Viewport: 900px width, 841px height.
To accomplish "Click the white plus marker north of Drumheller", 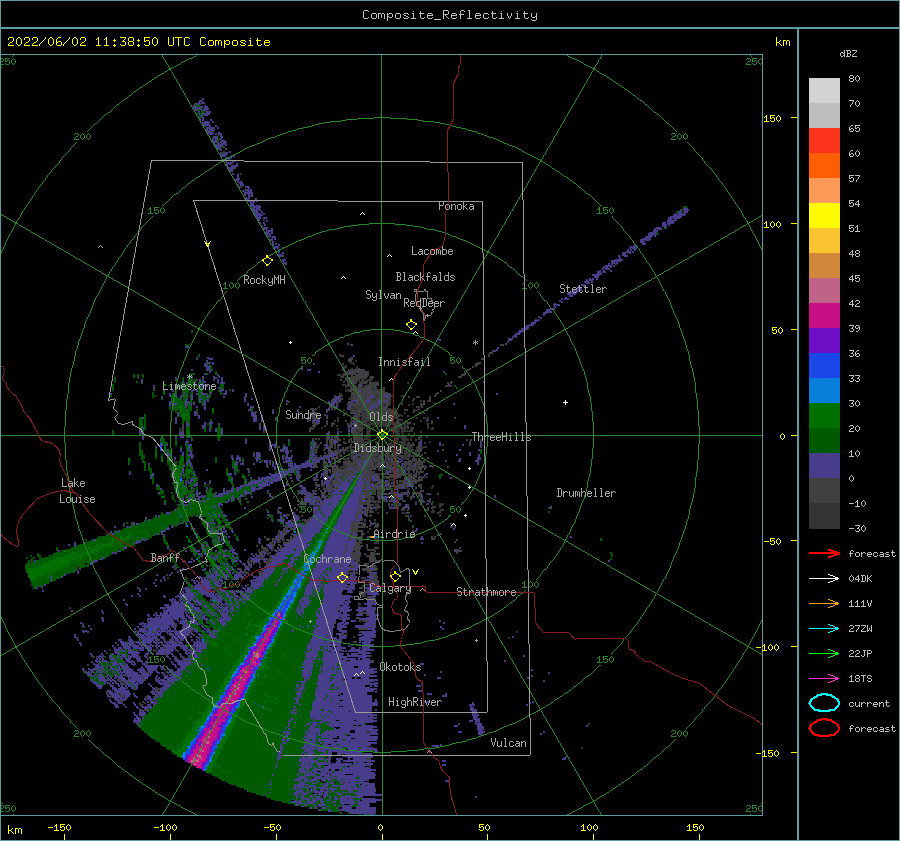I will (x=565, y=402).
